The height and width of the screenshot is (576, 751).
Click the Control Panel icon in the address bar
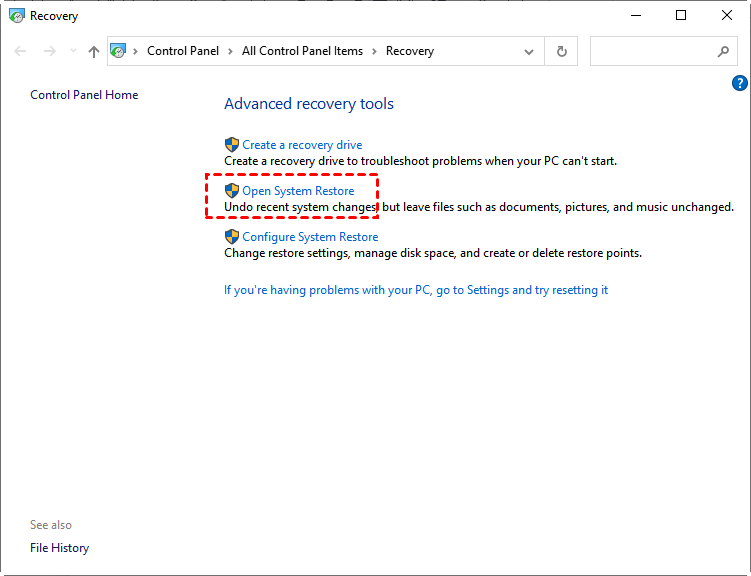click(x=119, y=51)
